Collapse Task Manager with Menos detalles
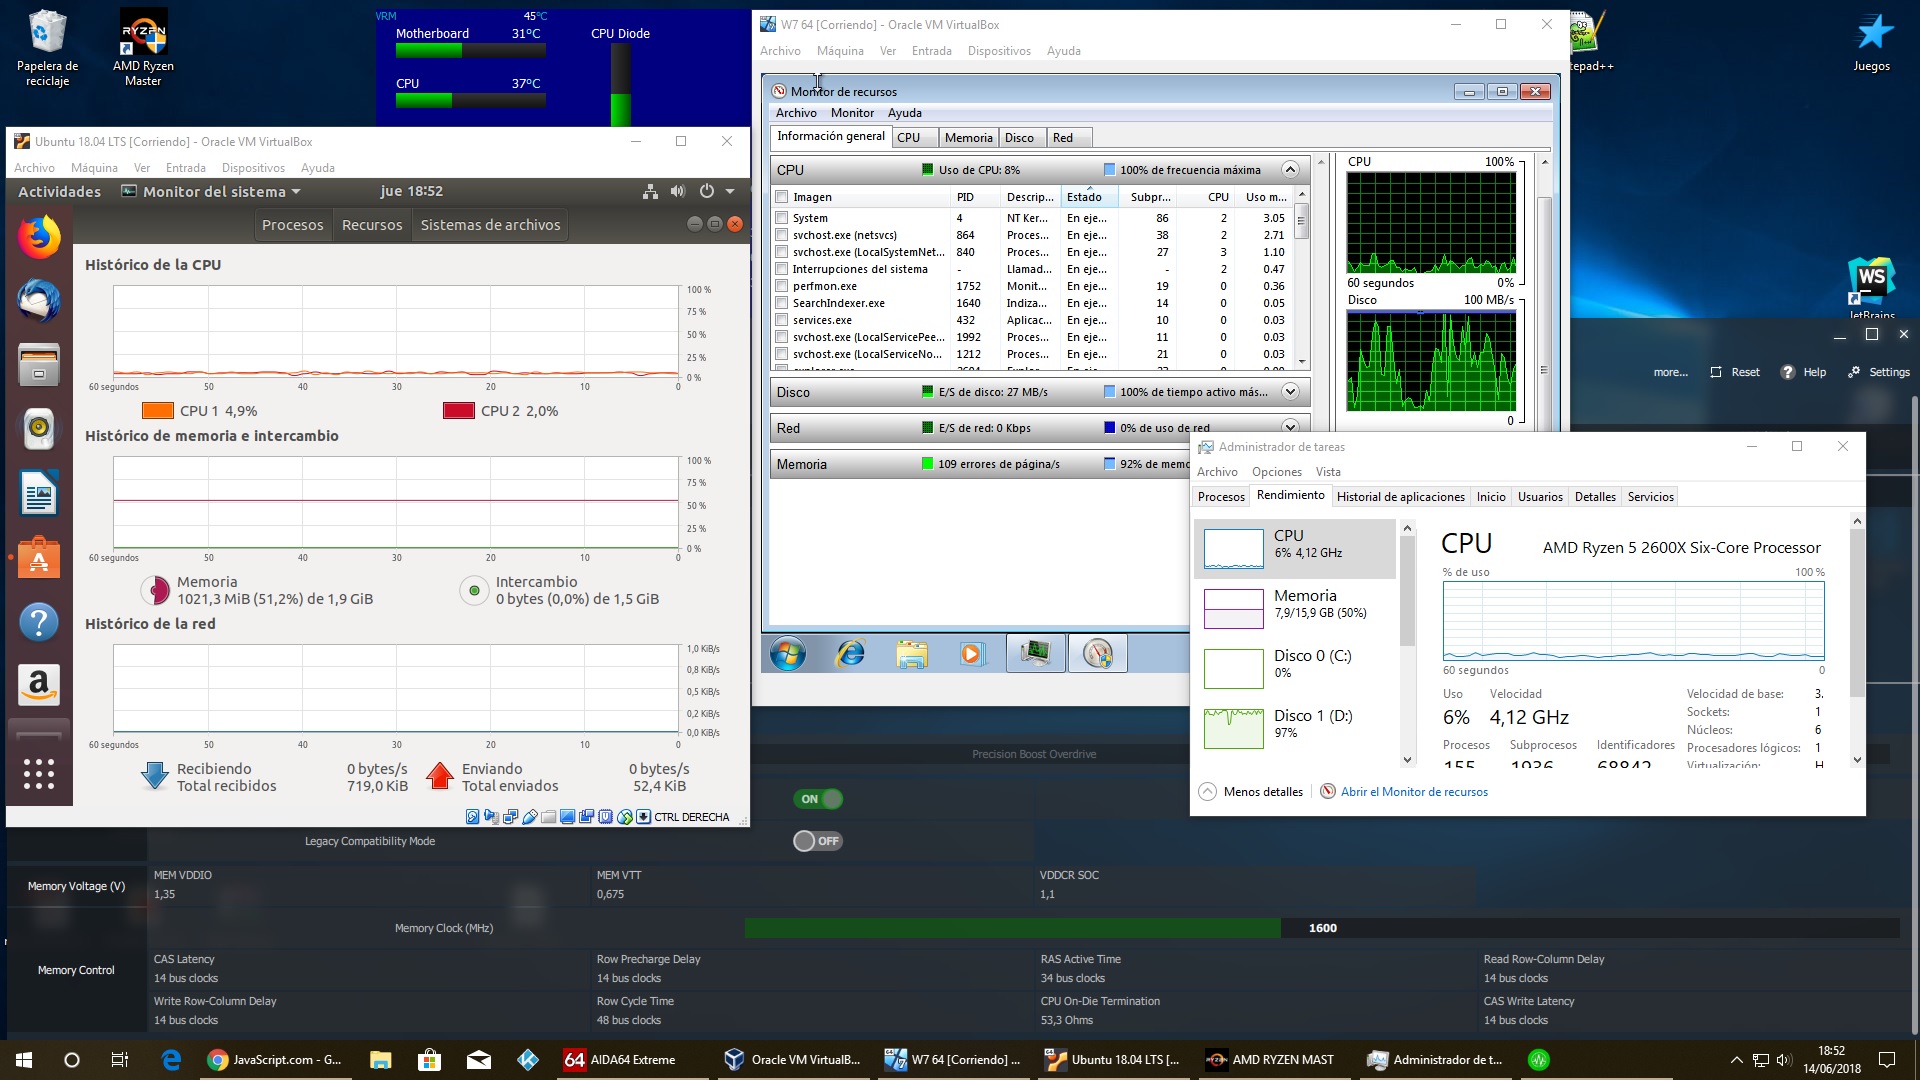 pyautogui.click(x=1251, y=792)
